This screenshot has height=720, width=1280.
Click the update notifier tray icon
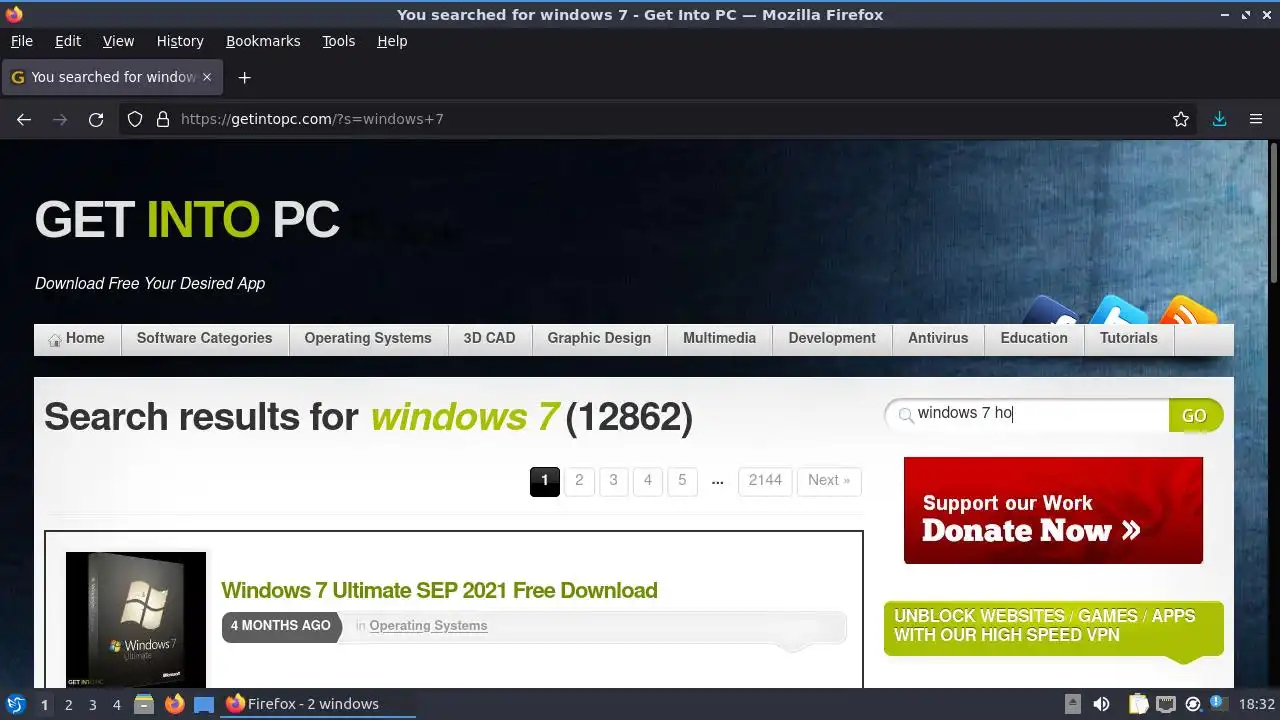1193,704
